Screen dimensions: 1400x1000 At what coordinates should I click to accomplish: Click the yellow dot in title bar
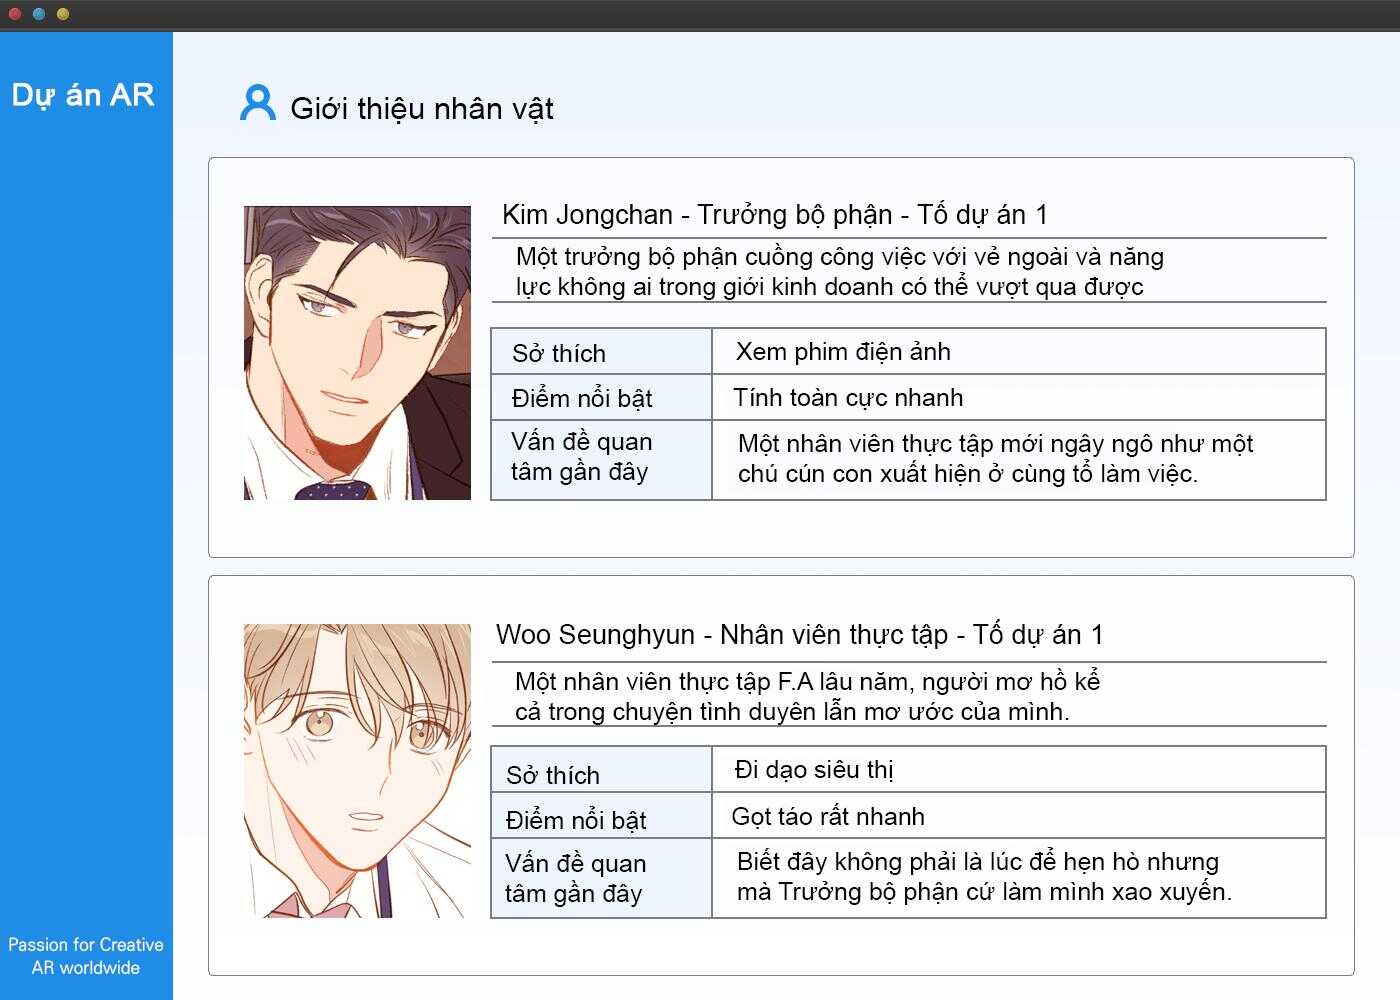(63, 14)
